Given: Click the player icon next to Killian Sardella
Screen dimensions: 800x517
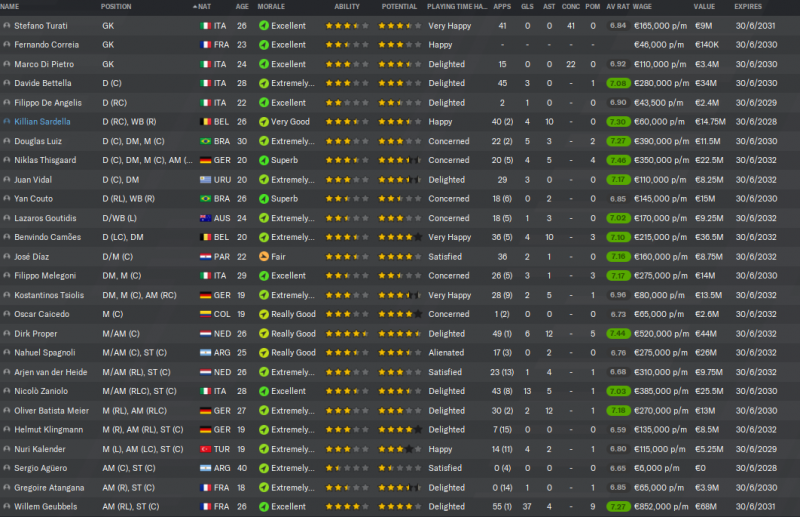Looking at the screenshot, I should [7, 122].
